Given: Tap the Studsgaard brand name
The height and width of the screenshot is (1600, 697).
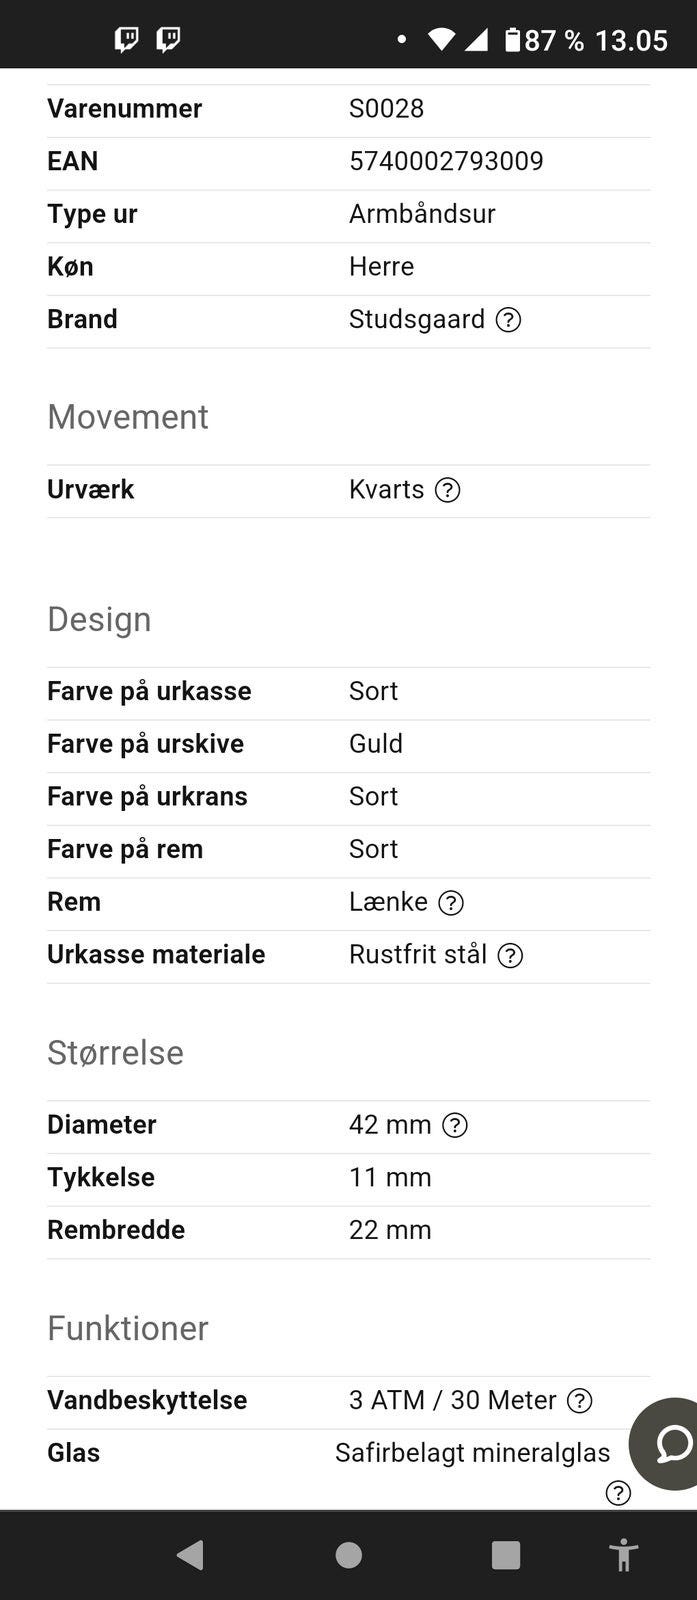Looking at the screenshot, I should coord(416,319).
